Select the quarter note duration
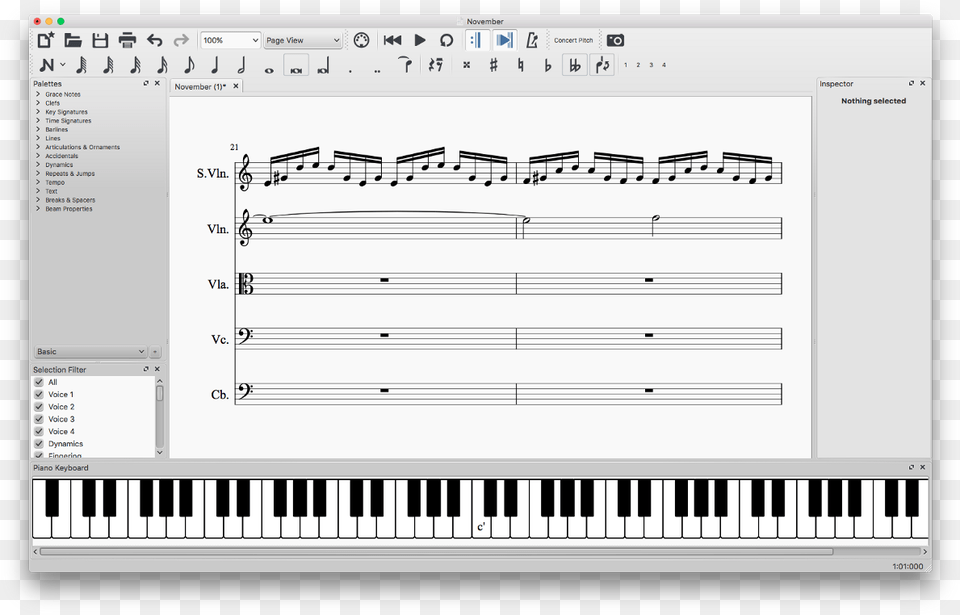This screenshot has height=615, width=960. (215, 65)
